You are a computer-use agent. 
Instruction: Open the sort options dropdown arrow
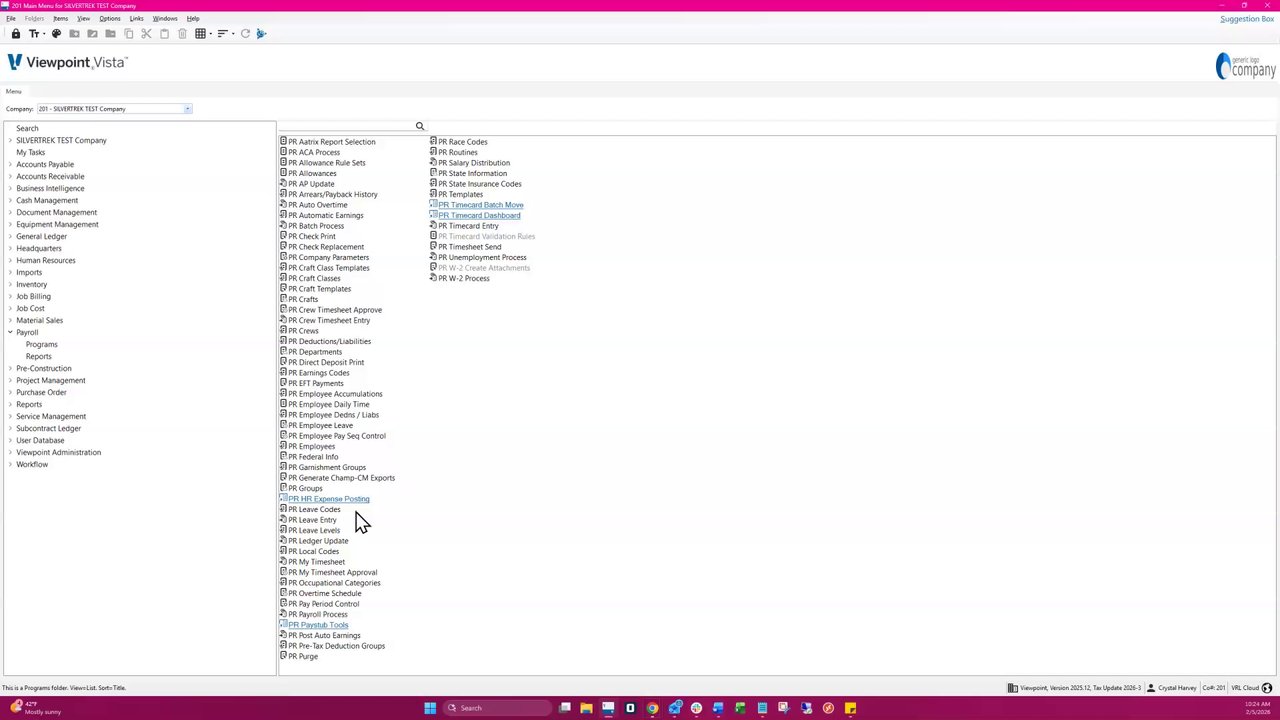(231, 34)
